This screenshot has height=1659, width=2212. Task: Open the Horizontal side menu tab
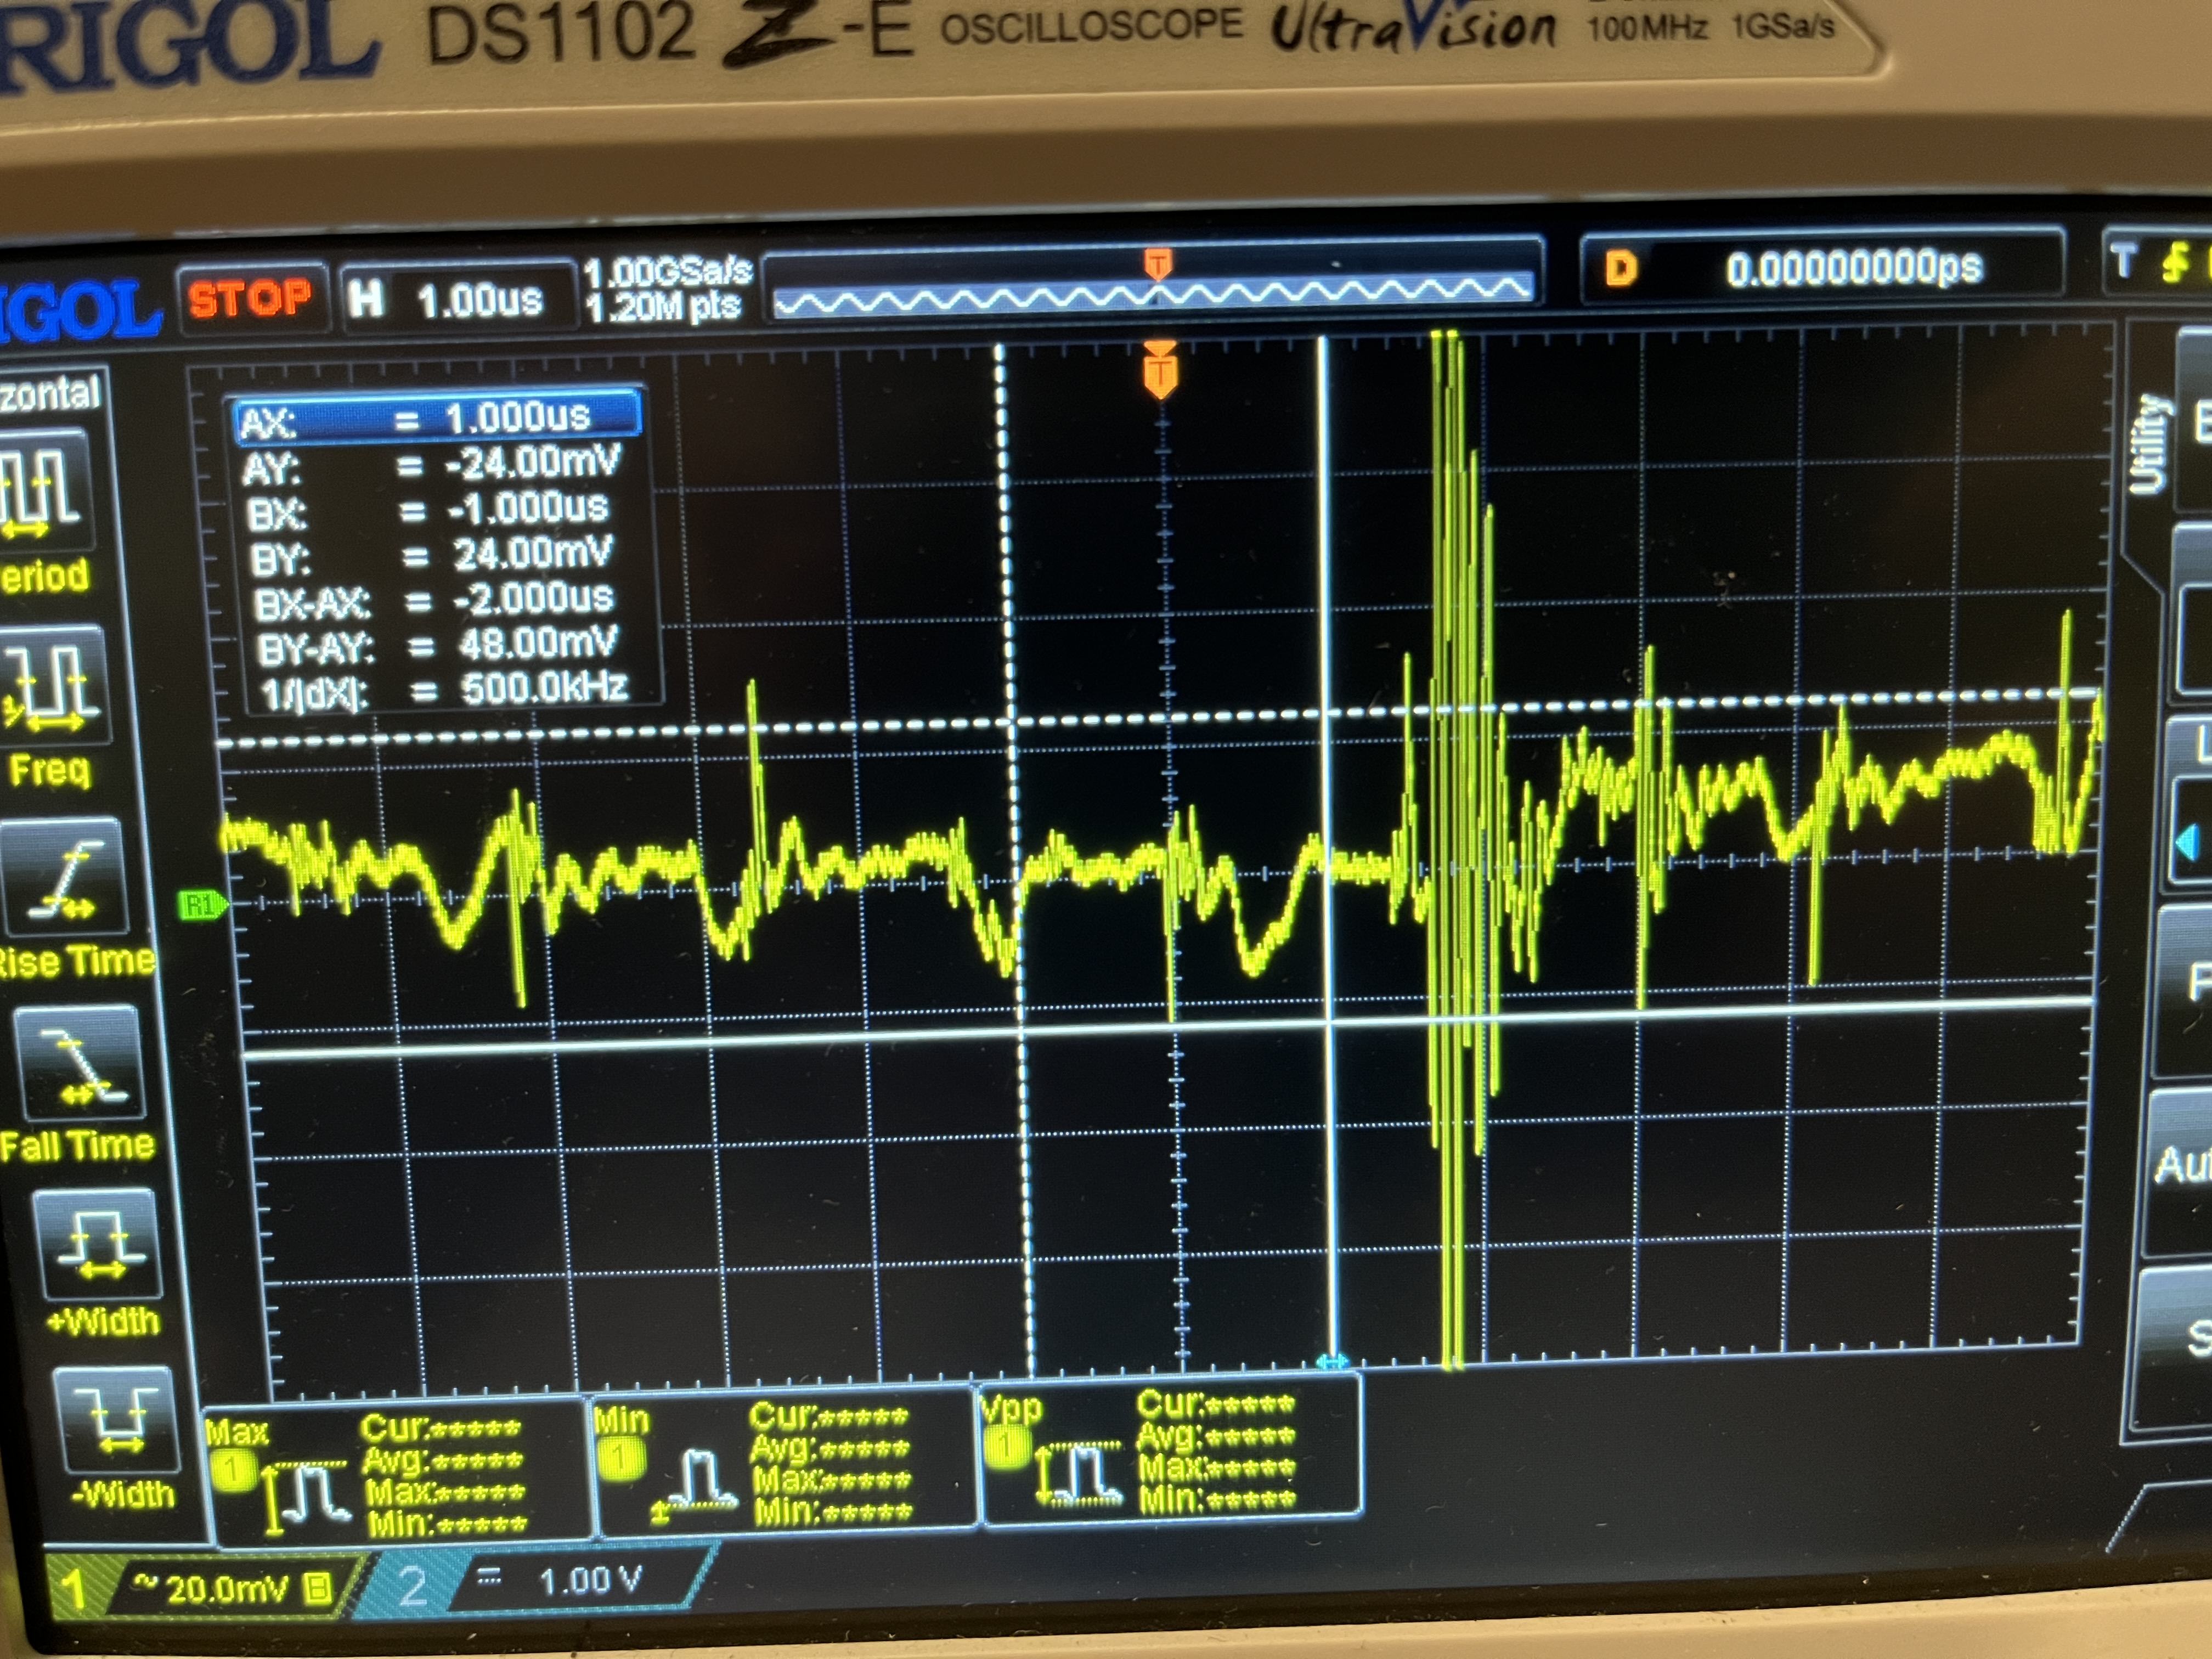50,392
